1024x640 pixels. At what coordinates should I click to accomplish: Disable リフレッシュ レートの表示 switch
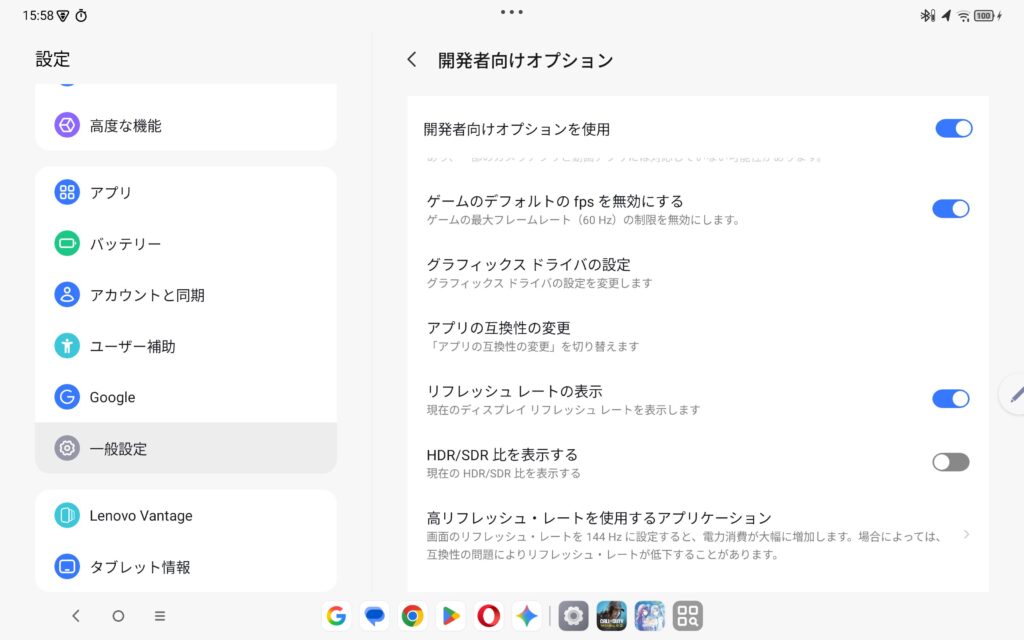point(951,398)
